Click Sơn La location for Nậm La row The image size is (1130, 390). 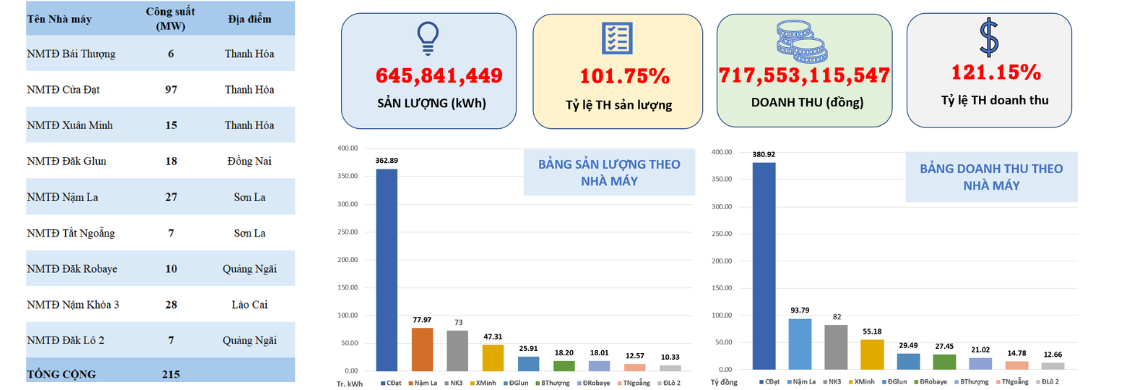[249, 197]
